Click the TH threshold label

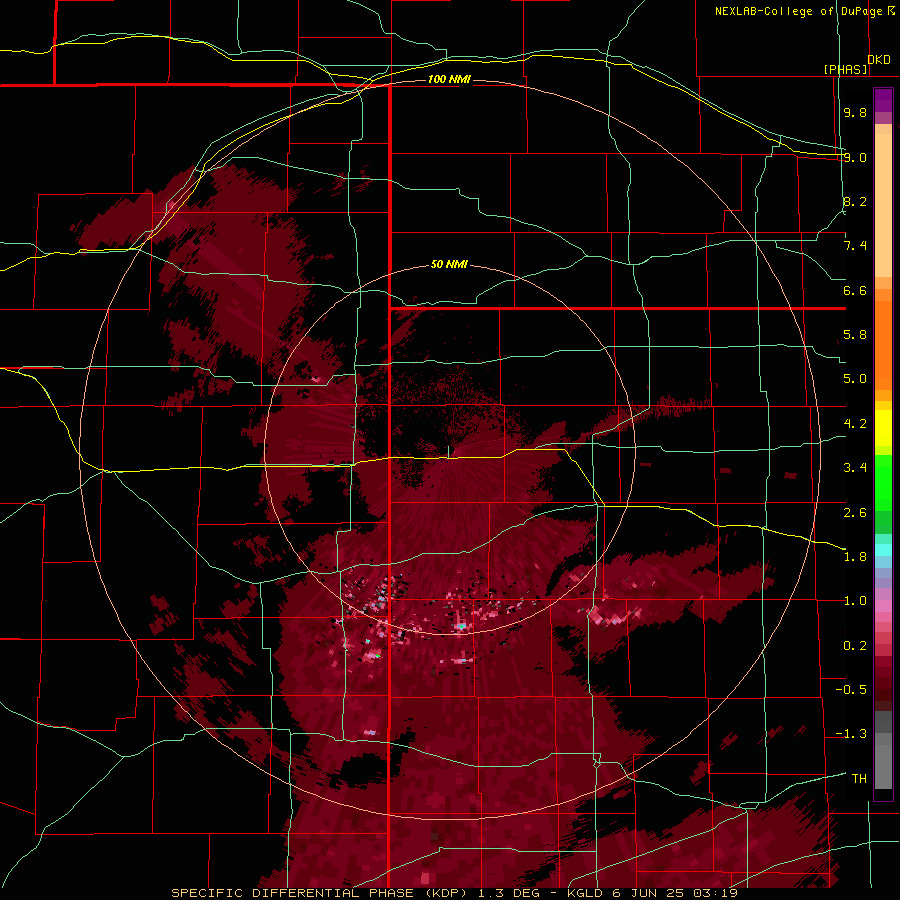(859, 779)
